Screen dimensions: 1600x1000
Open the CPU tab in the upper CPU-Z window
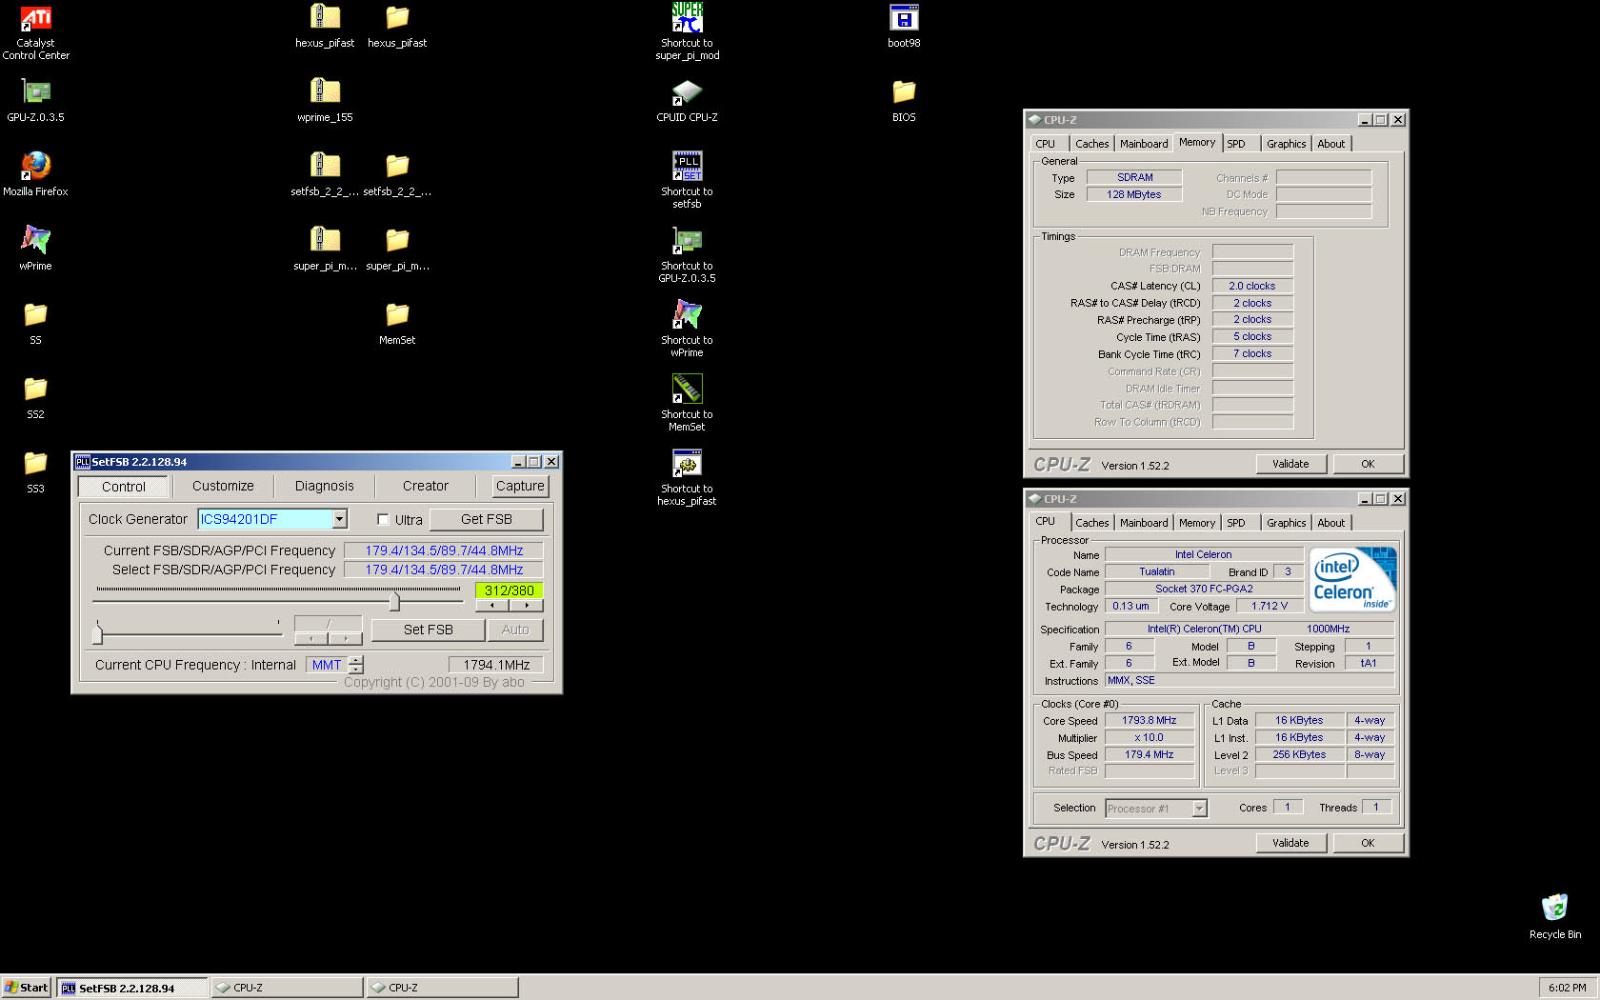click(x=1046, y=144)
